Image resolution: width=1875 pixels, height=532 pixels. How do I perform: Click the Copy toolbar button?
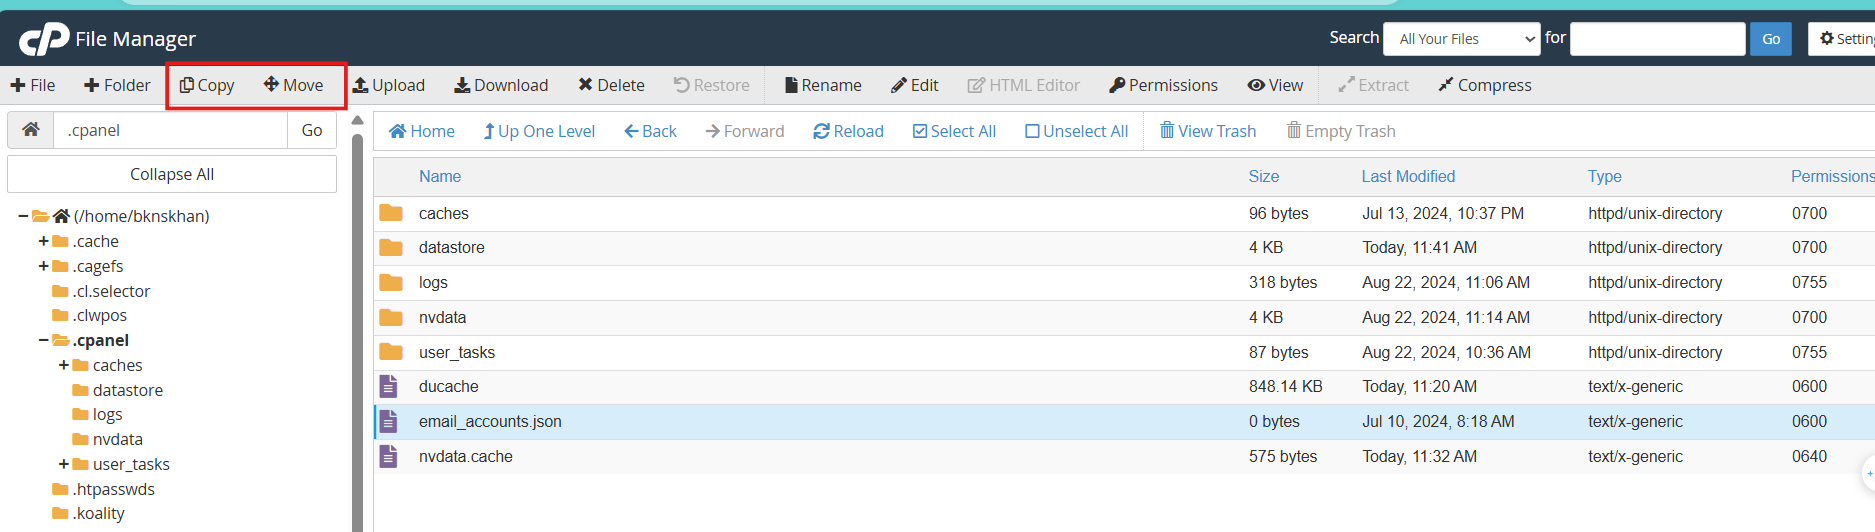(x=207, y=85)
